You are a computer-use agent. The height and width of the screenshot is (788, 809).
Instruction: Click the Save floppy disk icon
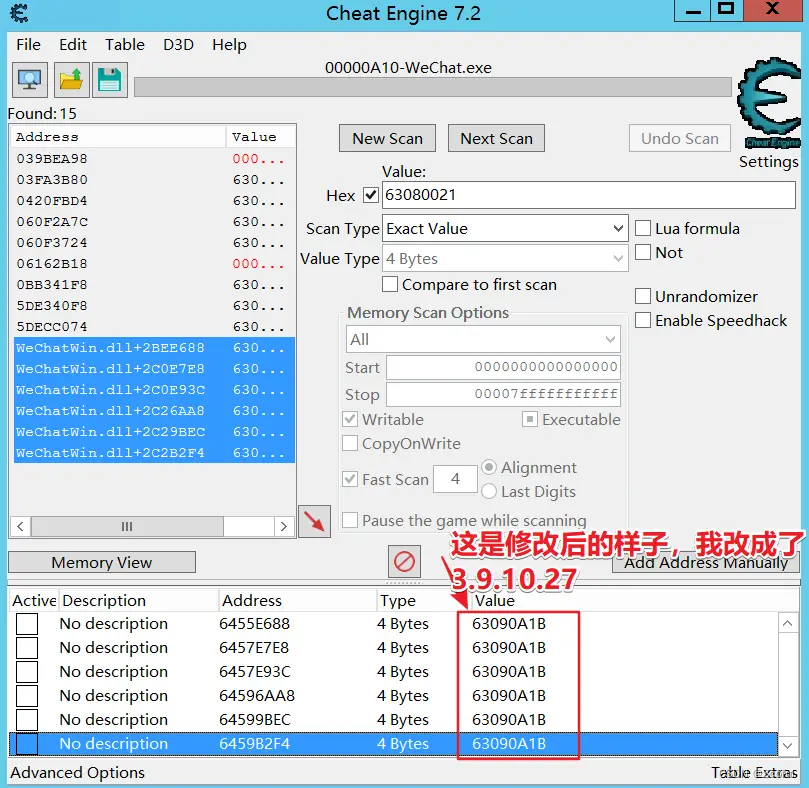pyautogui.click(x=108, y=78)
